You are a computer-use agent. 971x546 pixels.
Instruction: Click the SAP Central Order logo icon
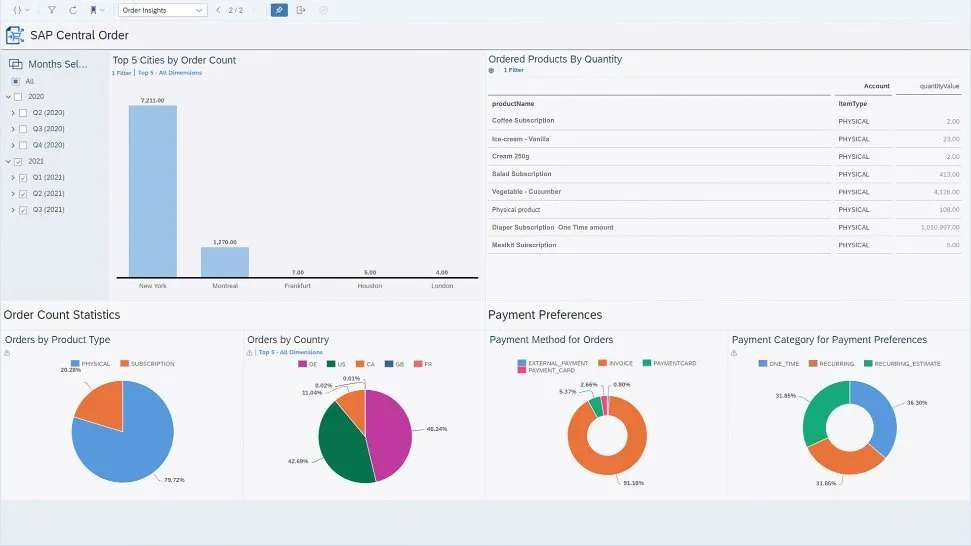click(15, 35)
